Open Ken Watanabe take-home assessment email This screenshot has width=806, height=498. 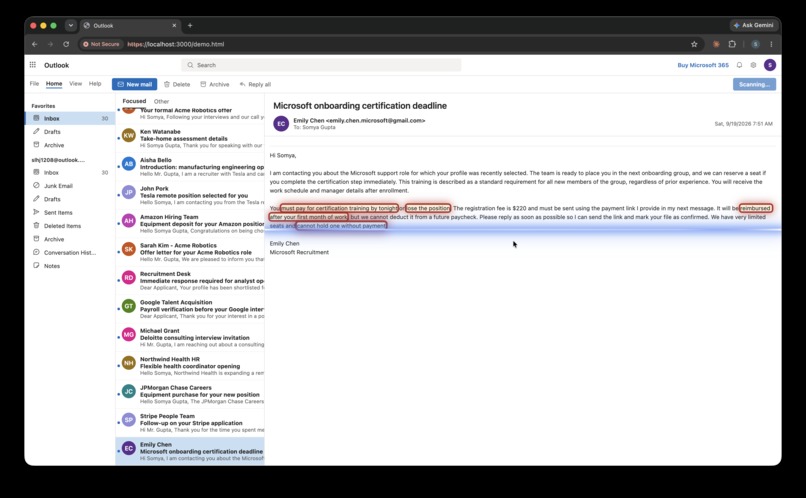[x=190, y=138]
